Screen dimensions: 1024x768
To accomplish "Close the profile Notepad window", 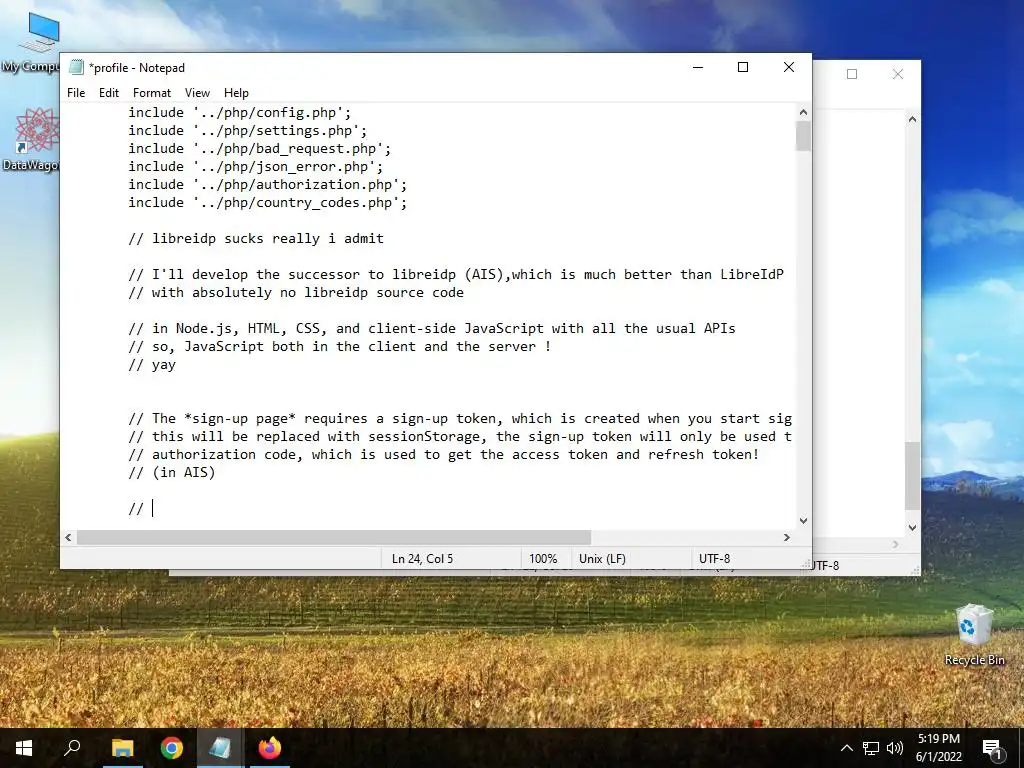I will point(788,67).
